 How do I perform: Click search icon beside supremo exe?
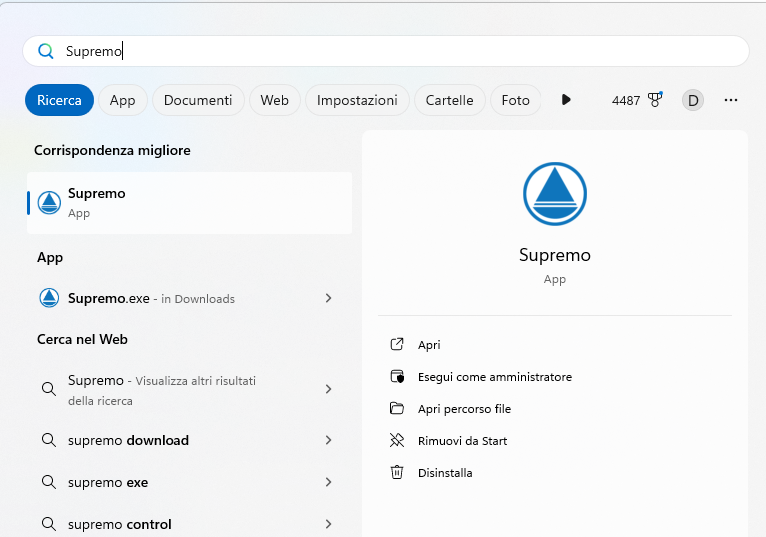(49, 482)
